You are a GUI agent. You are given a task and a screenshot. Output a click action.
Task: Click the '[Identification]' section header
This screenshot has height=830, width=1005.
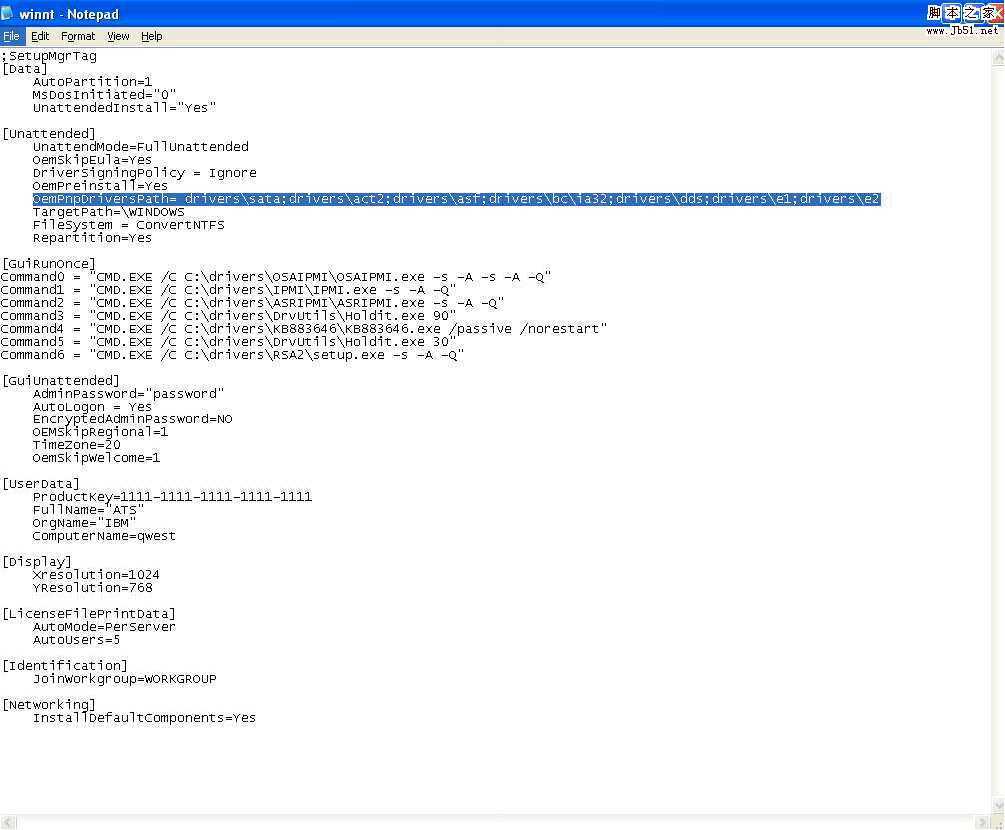pyautogui.click(x=65, y=666)
